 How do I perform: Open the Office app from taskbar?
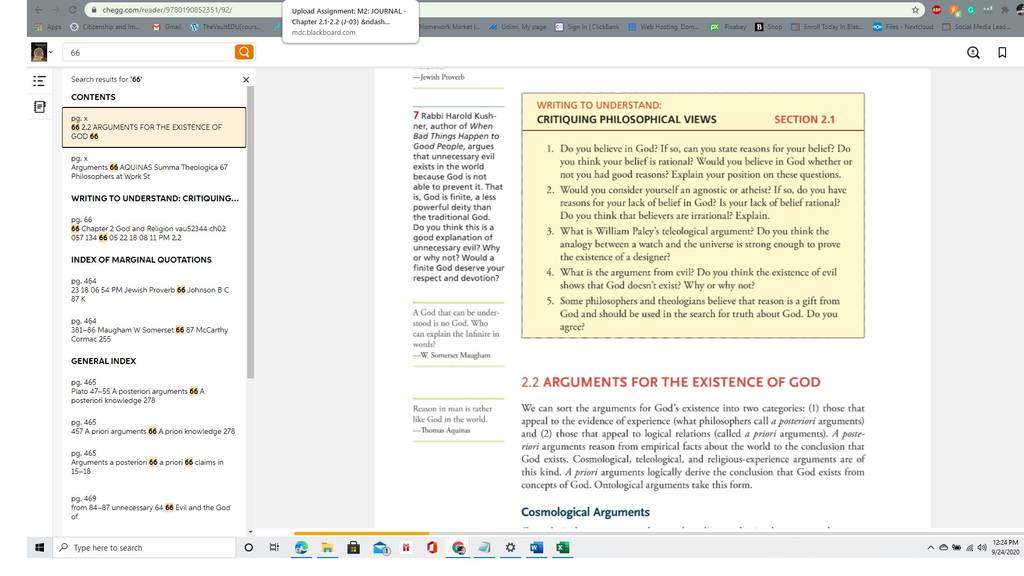point(432,547)
